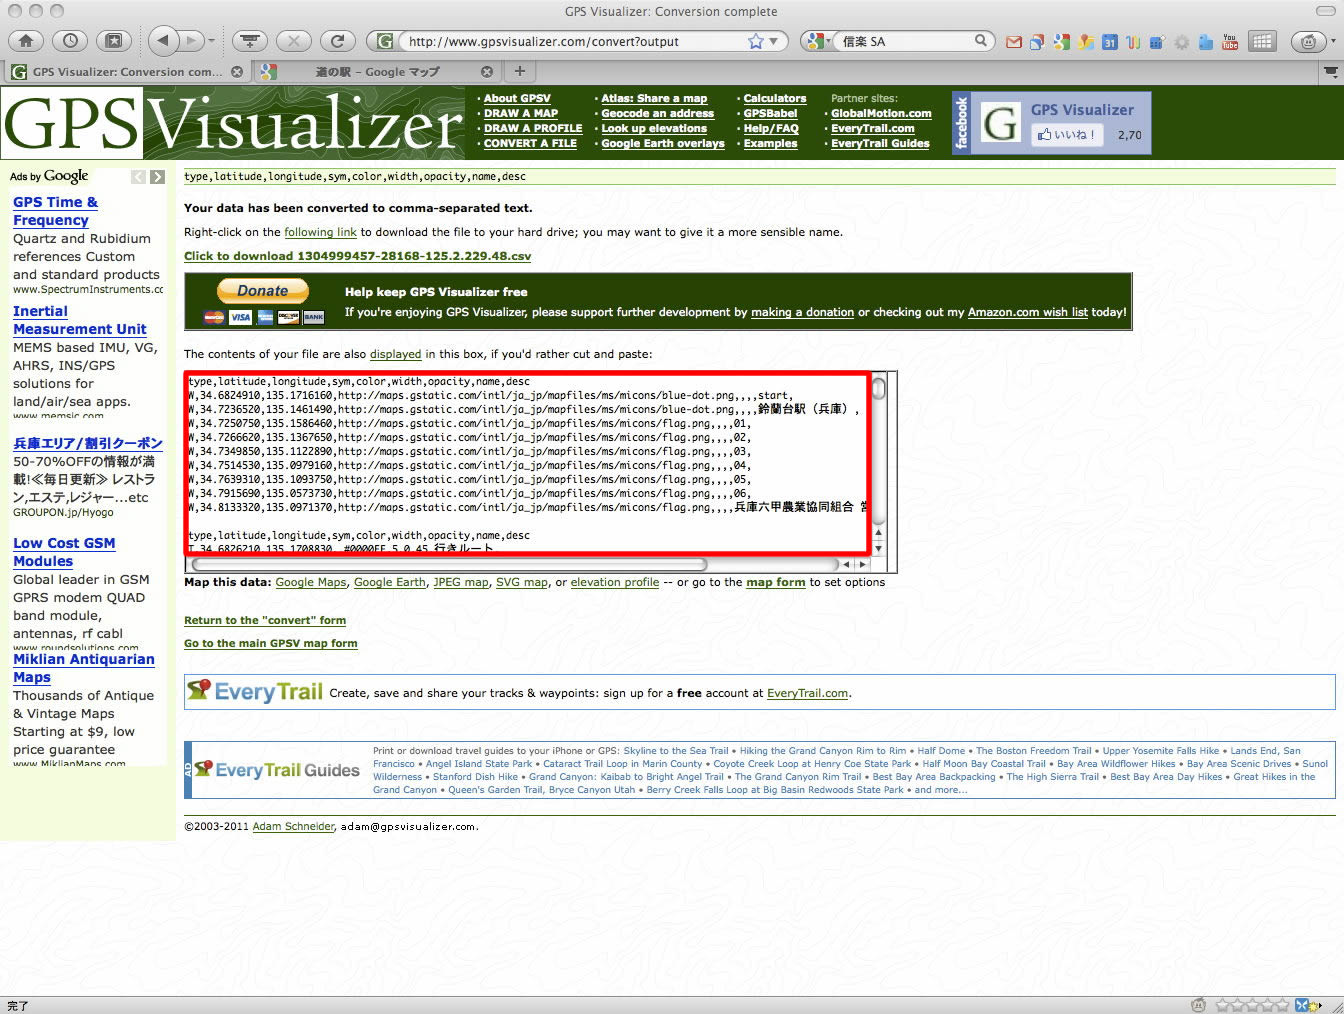Open Geocode an address
This screenshot has width=1344, height=1014.
point(657,113)
